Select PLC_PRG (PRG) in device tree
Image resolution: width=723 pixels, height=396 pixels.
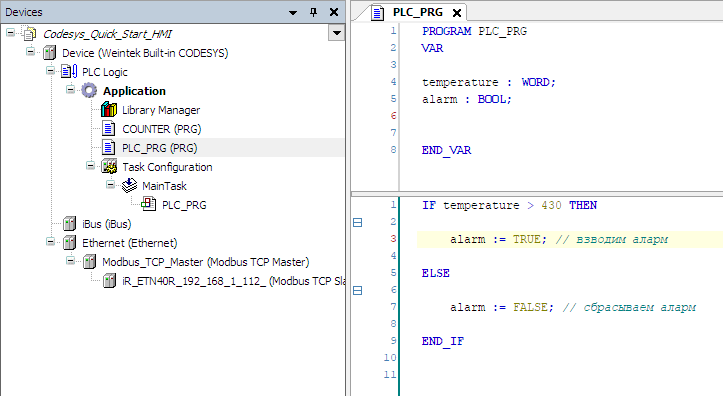(159, 148)
